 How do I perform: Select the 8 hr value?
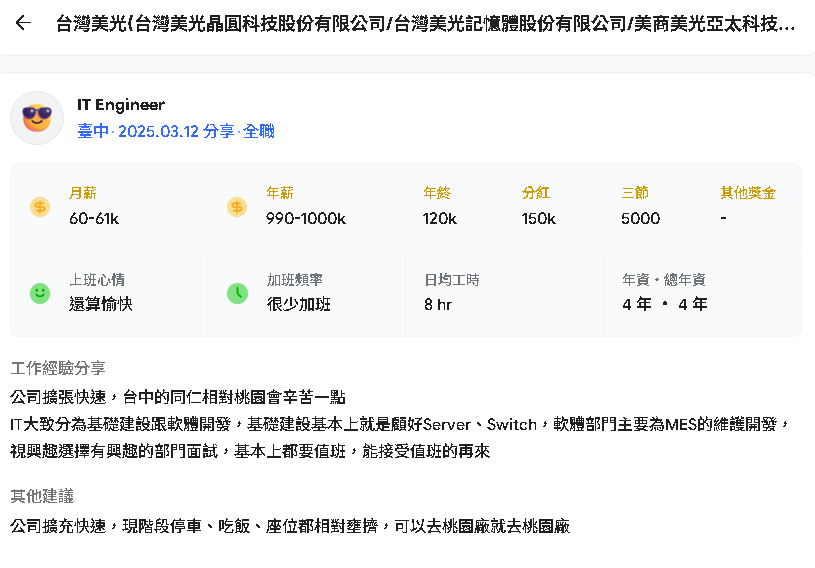438,305
